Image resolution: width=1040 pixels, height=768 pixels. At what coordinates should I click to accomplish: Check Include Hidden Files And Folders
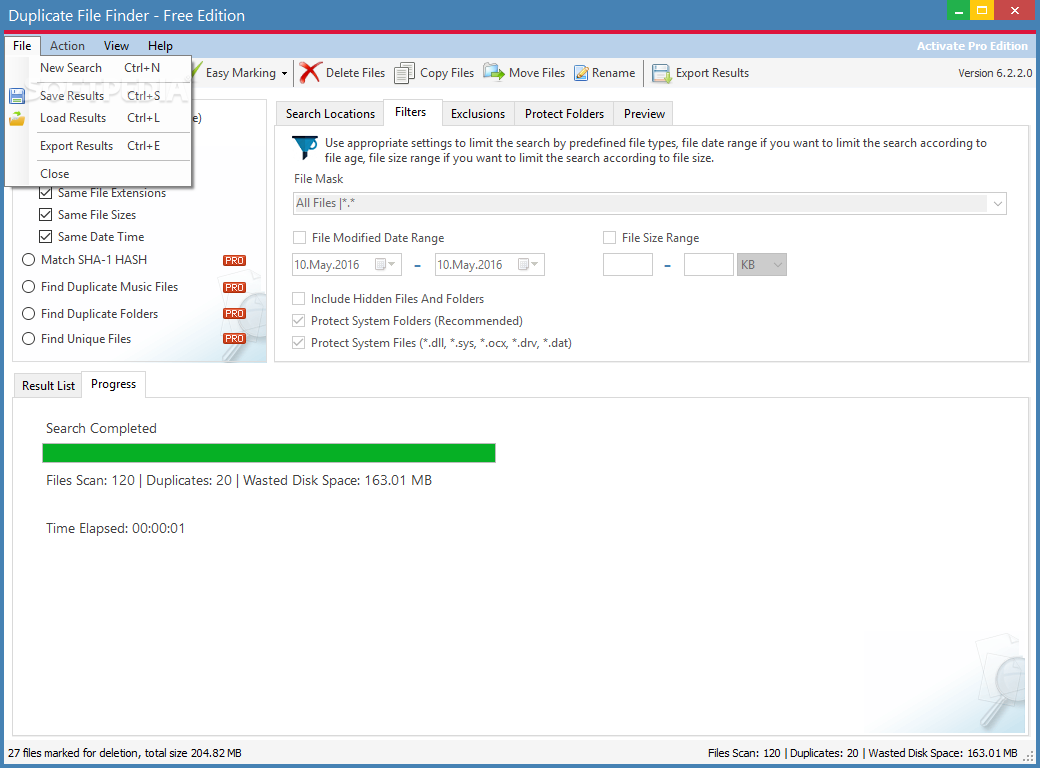pyautogui.click(x=298, y=299)
